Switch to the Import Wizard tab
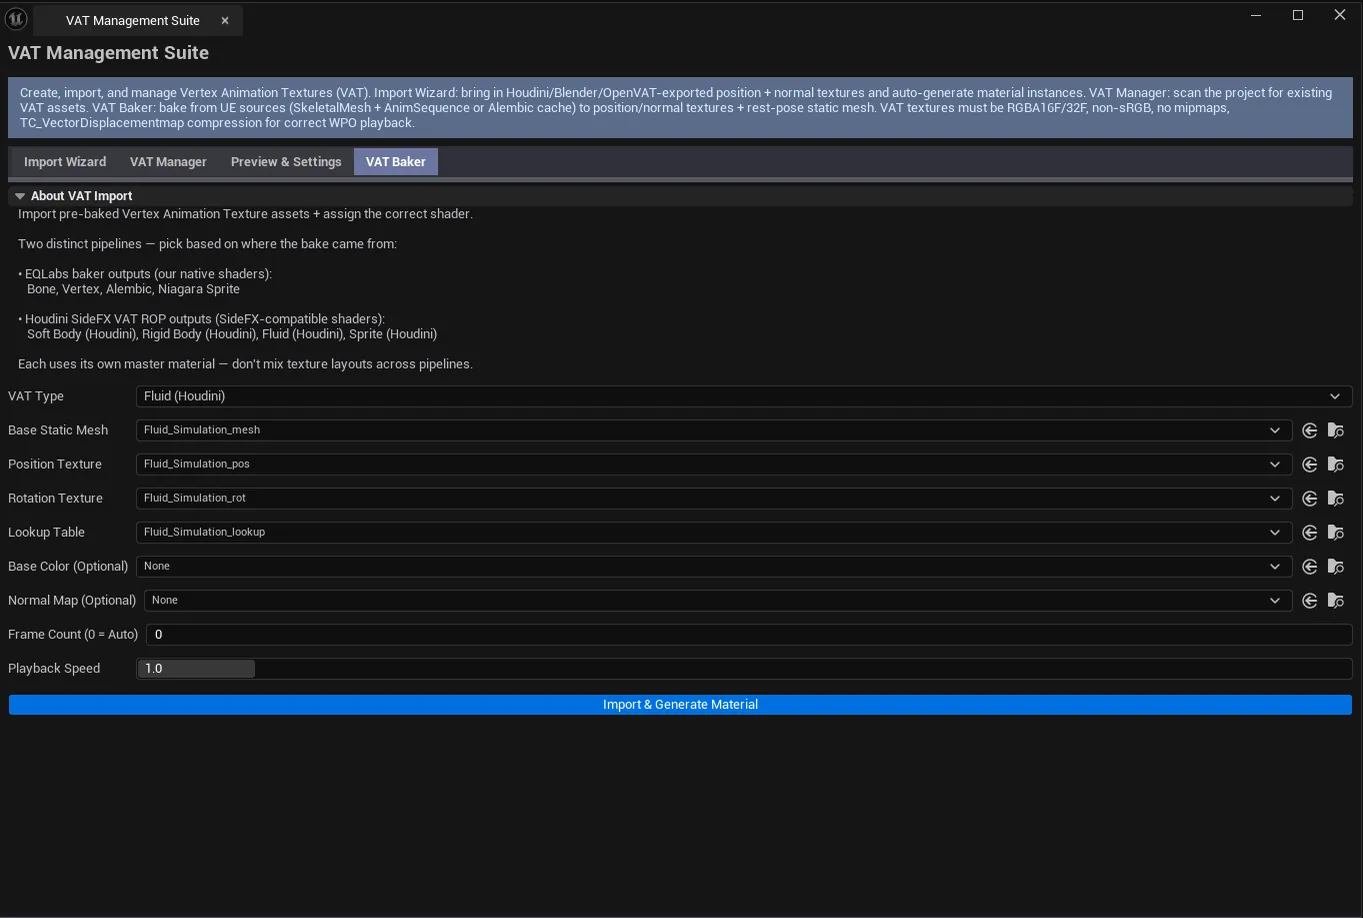 click(x=65, y=162)
